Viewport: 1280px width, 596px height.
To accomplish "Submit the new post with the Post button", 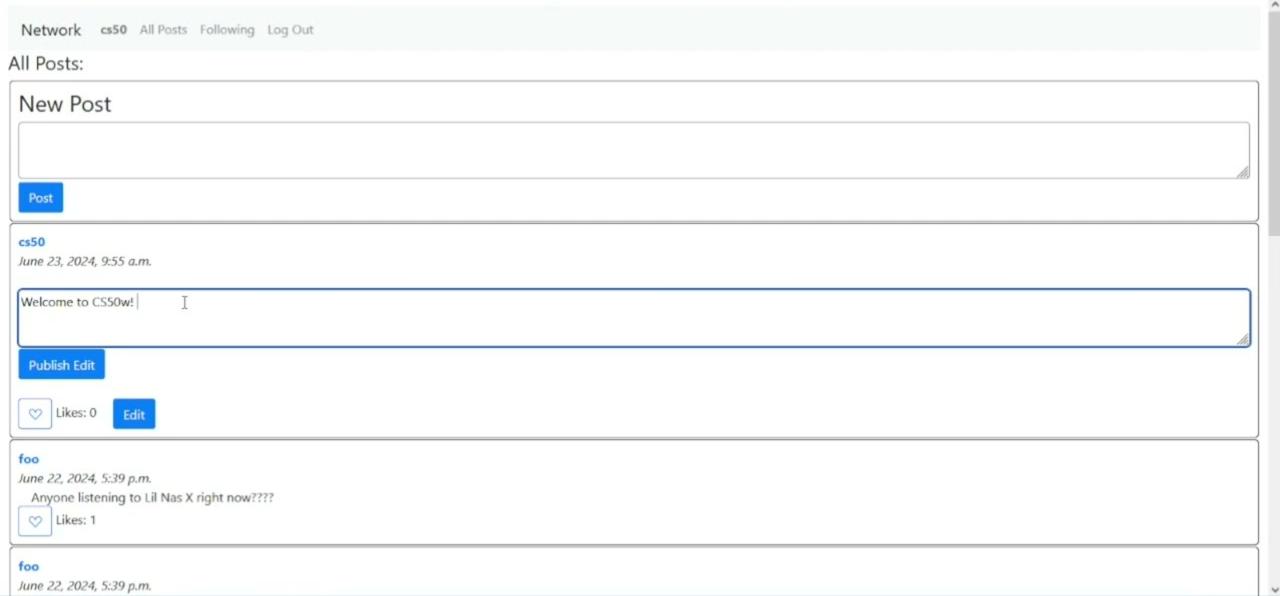I will click(x=41, y=198).
